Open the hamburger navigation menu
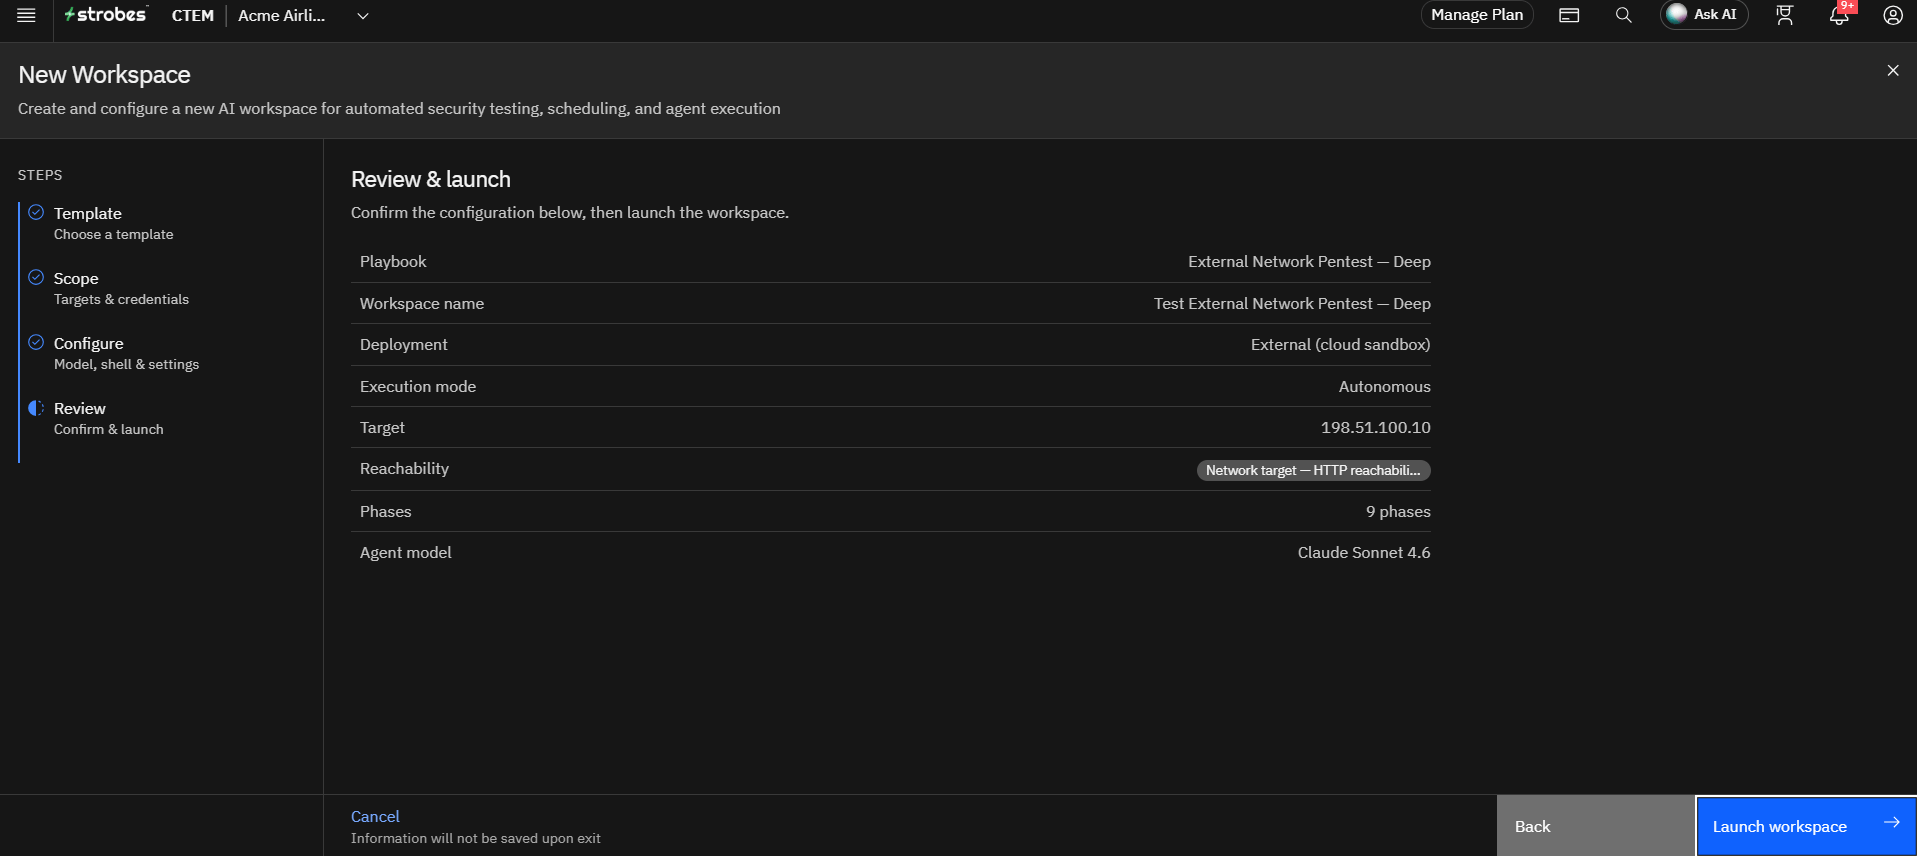 pos(26,15)
